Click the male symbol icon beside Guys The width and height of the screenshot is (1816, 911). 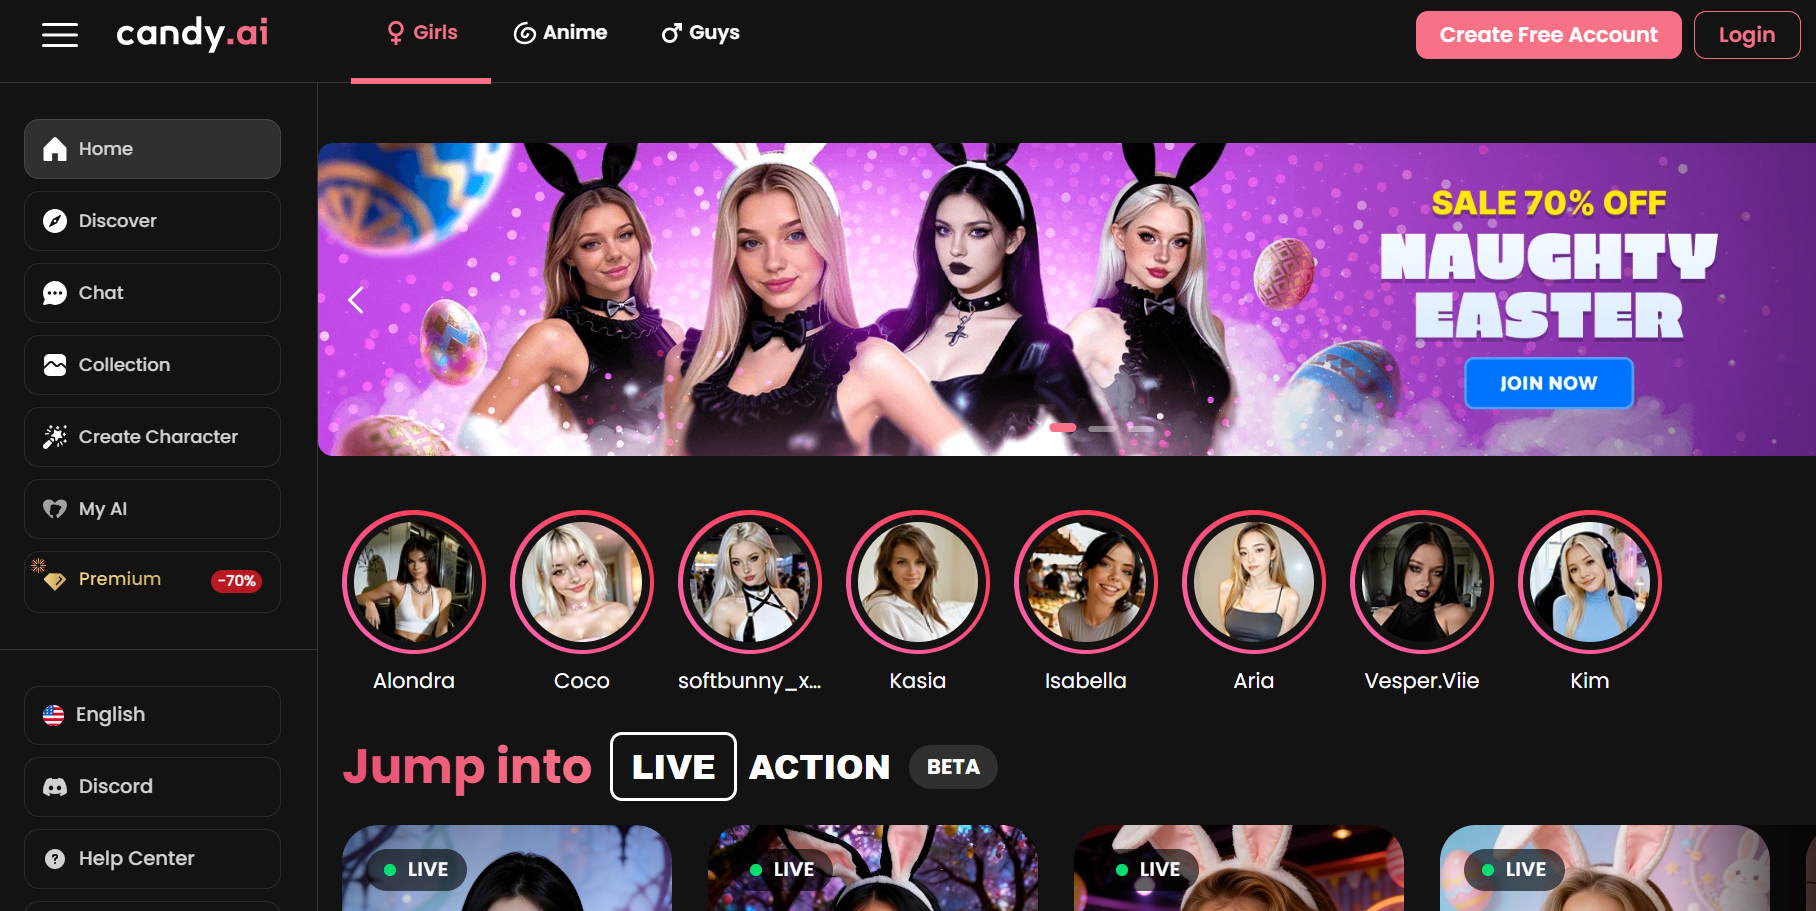pyautogui.click(x=671, y=34)
